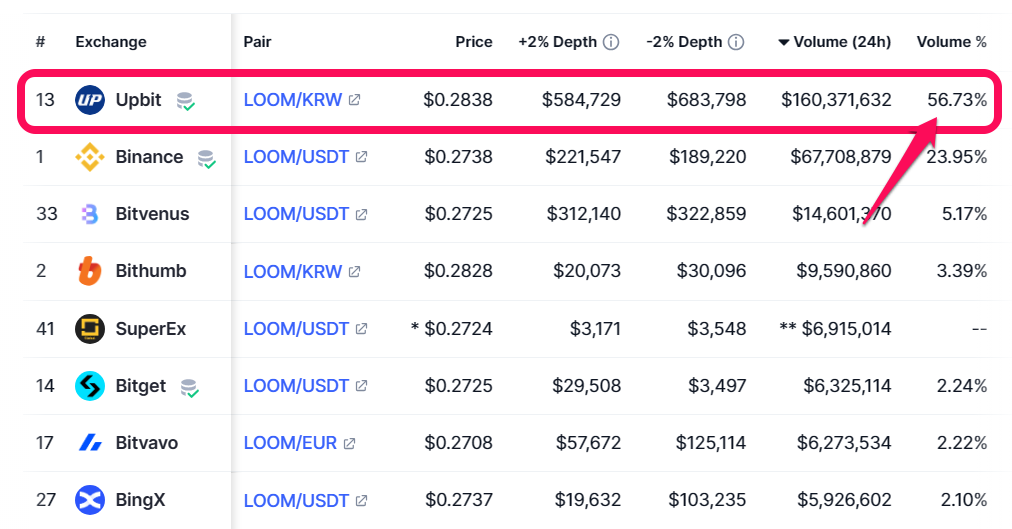Open the Bitget exchange name link
Viewport: 1012px width, 529px height.
click(x=141, y=386)
